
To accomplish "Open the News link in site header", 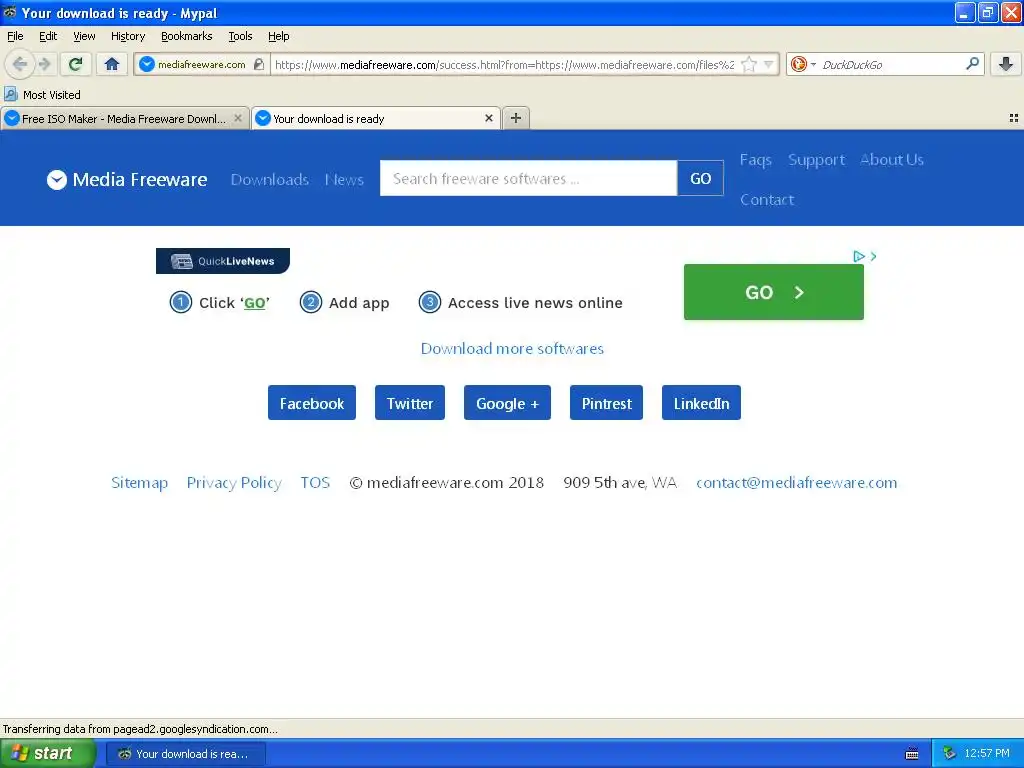I will (344, 180).
